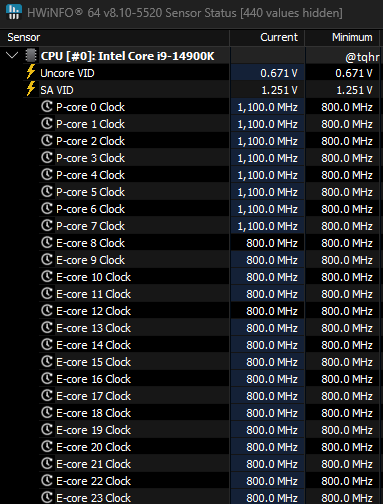383x504 pixels.
Task: Click the HWiNFO 64 Sensor Status title text
Action: pos(185,13)
